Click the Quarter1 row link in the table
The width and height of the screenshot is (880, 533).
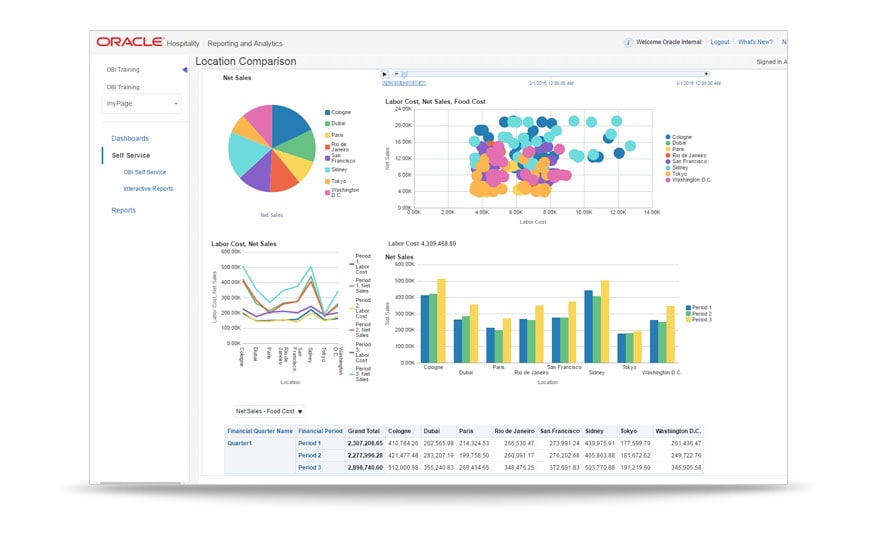point(240,443)
